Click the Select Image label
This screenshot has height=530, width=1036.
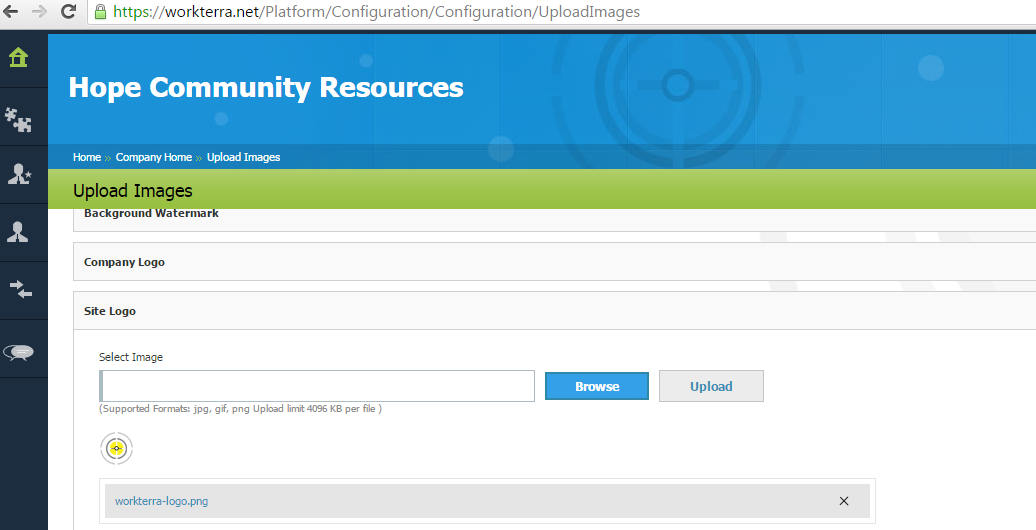click(x=131, y=357)
